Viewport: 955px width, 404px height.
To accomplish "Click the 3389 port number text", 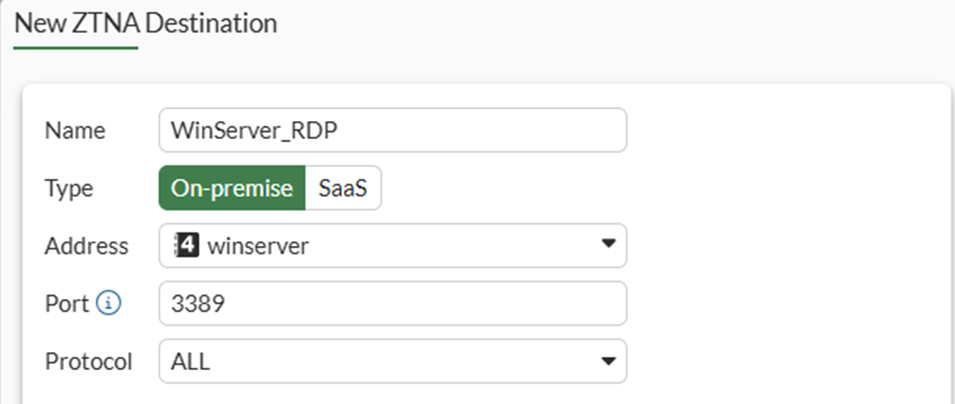I will click(x=197, y=304).
